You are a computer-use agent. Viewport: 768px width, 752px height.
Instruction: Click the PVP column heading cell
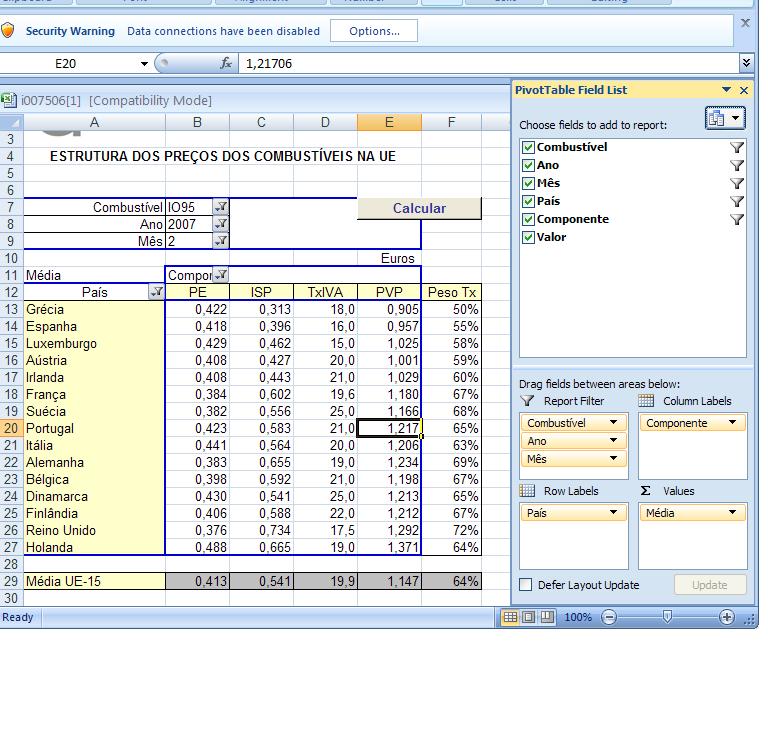point(389,292)
